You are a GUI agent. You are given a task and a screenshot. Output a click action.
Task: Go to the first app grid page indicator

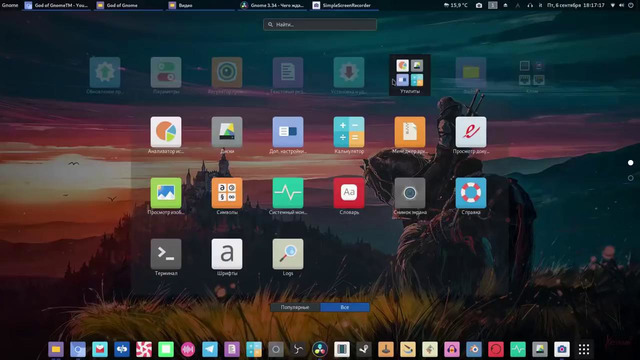[x=631, y=163]
